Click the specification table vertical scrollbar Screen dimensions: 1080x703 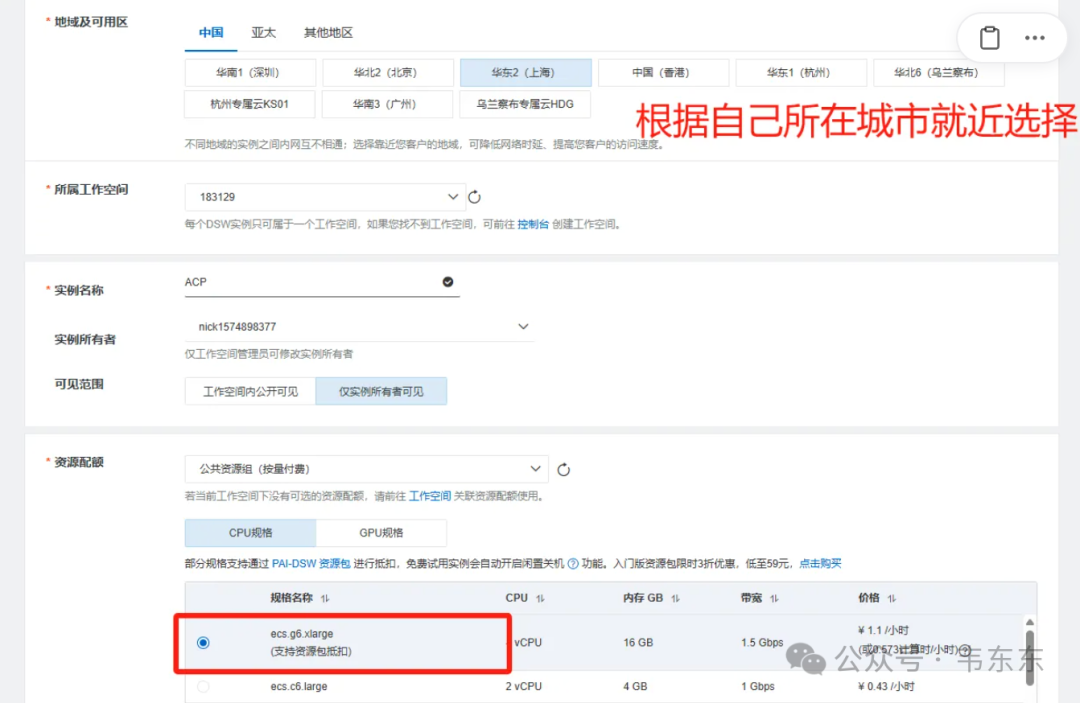click(x=1030, y=658)
